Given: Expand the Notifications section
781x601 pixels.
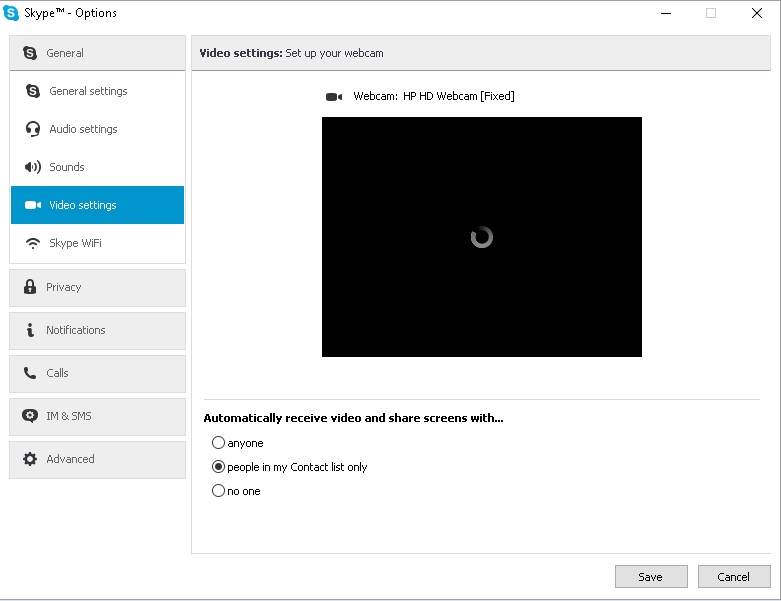Looking at the screenshot, I should 98,331.
